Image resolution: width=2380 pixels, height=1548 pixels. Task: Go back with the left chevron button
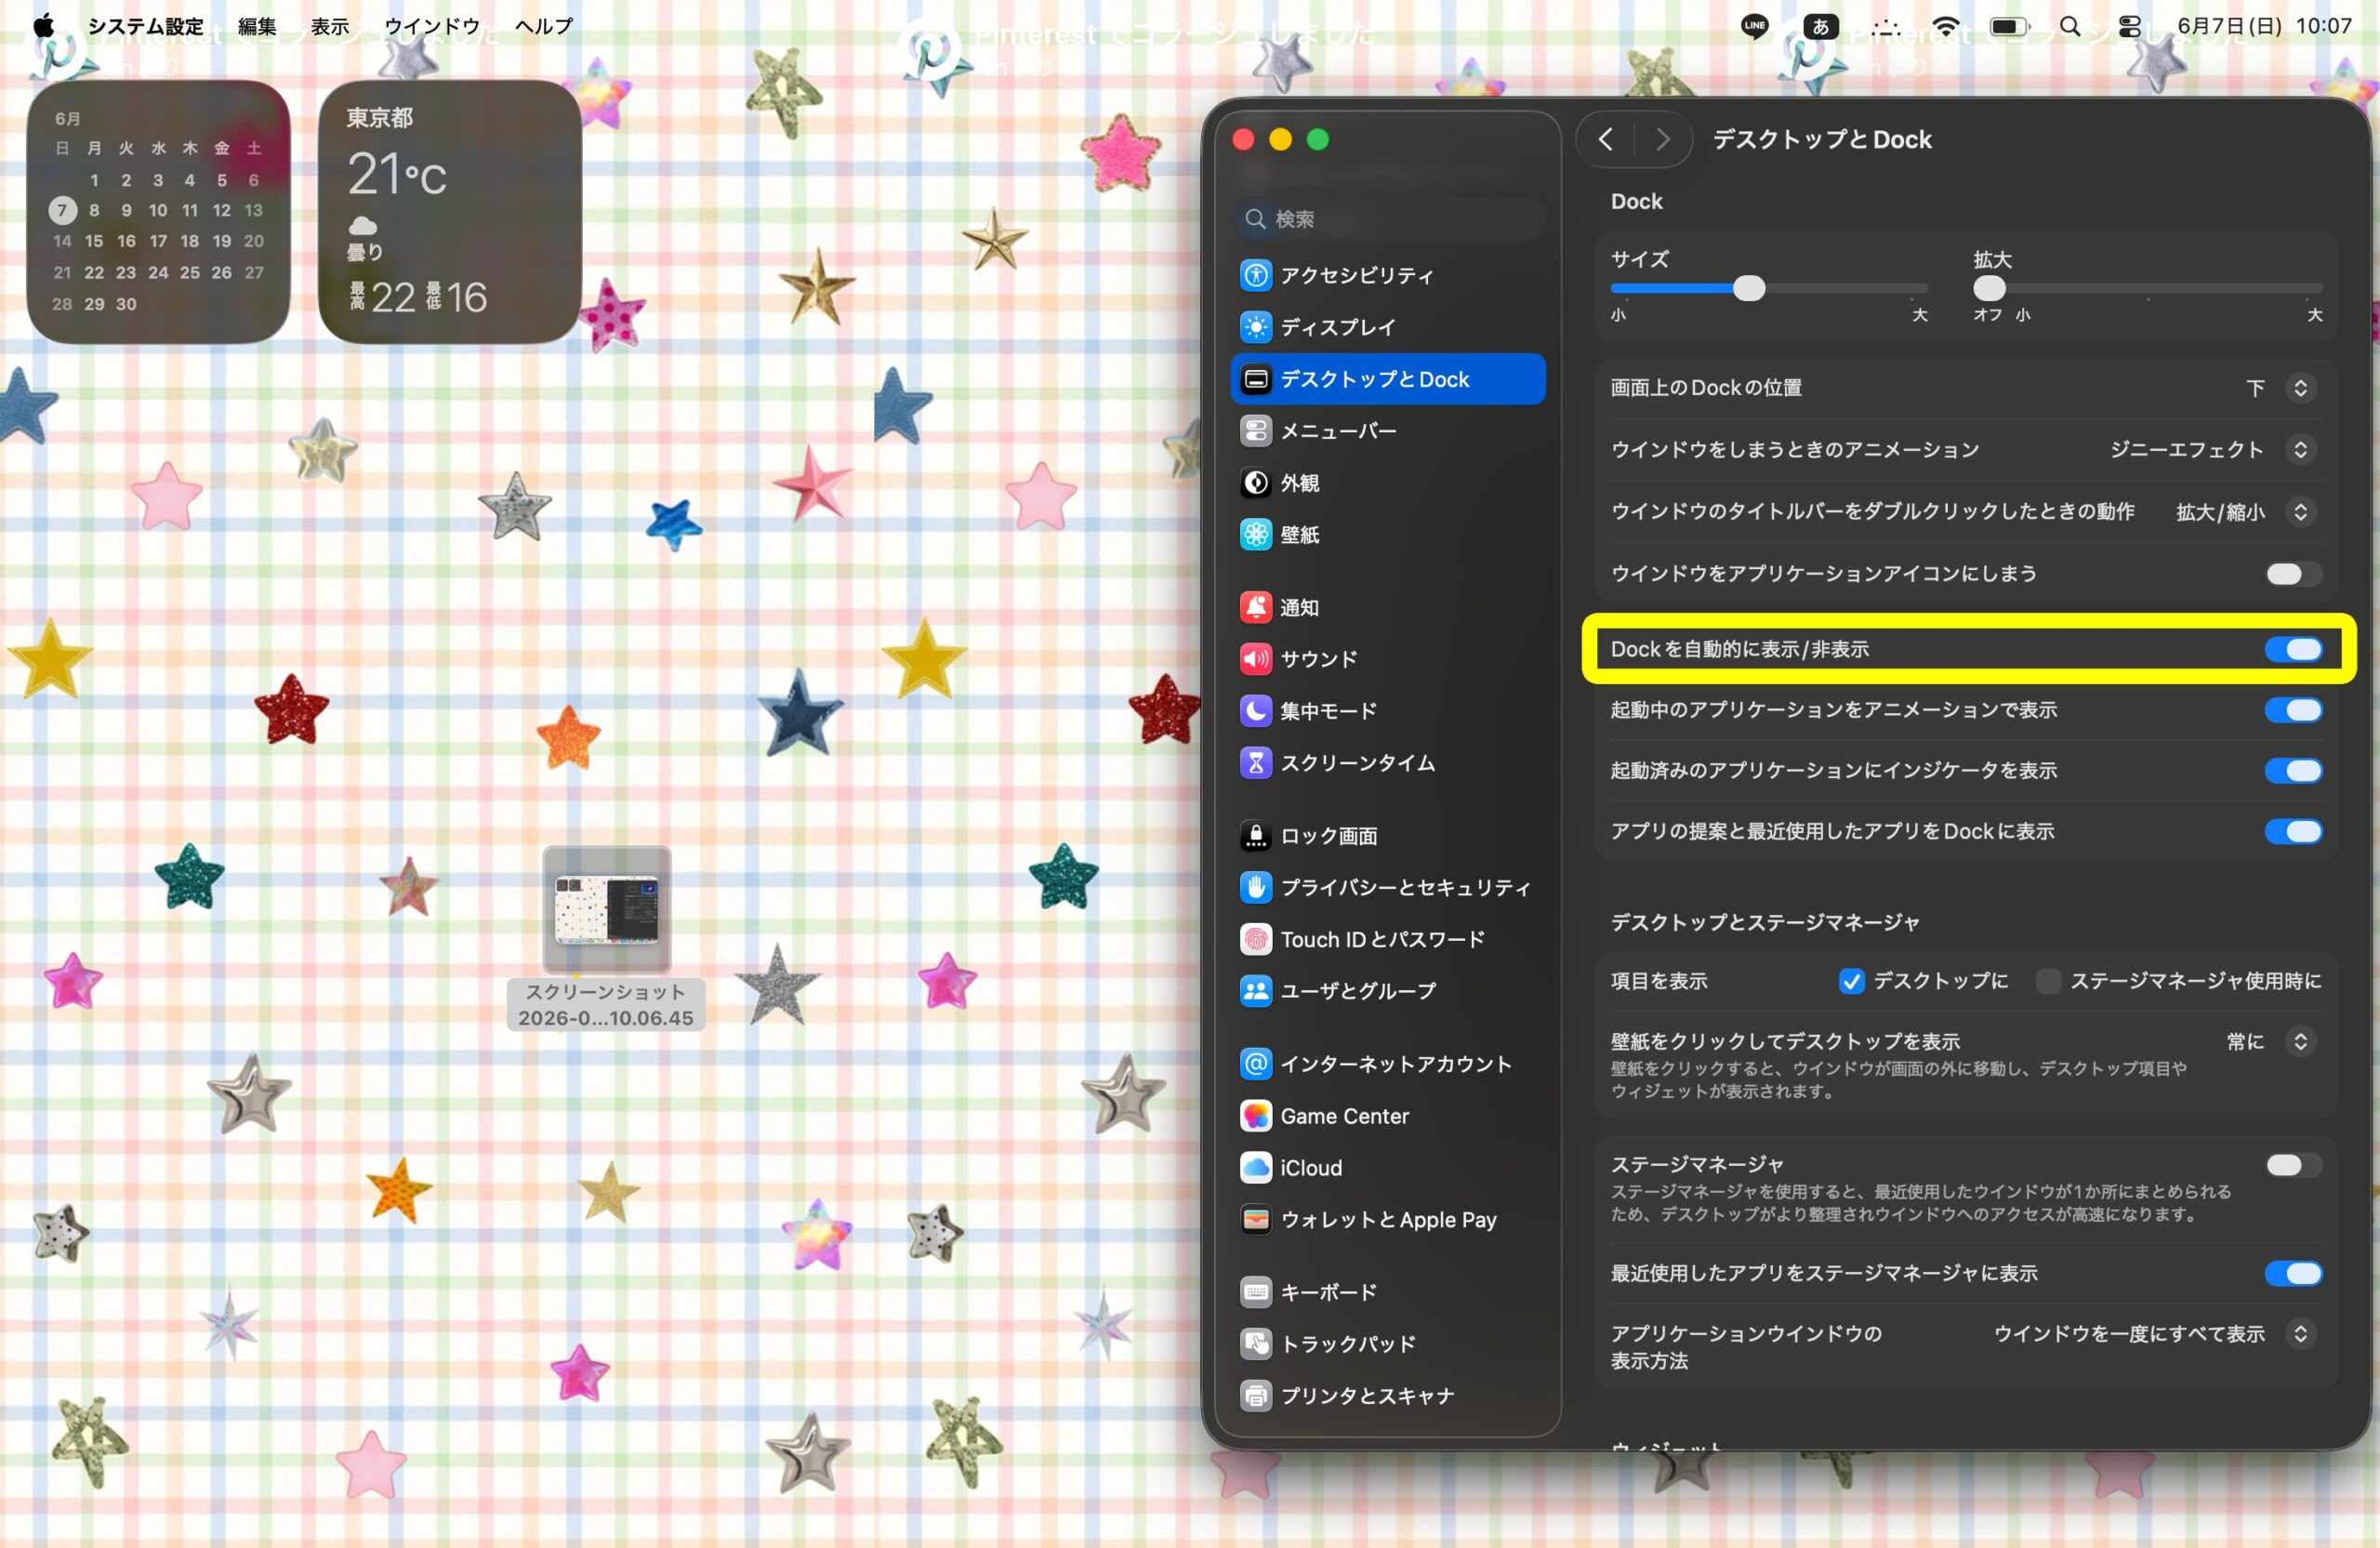[x=1605, y=139]
